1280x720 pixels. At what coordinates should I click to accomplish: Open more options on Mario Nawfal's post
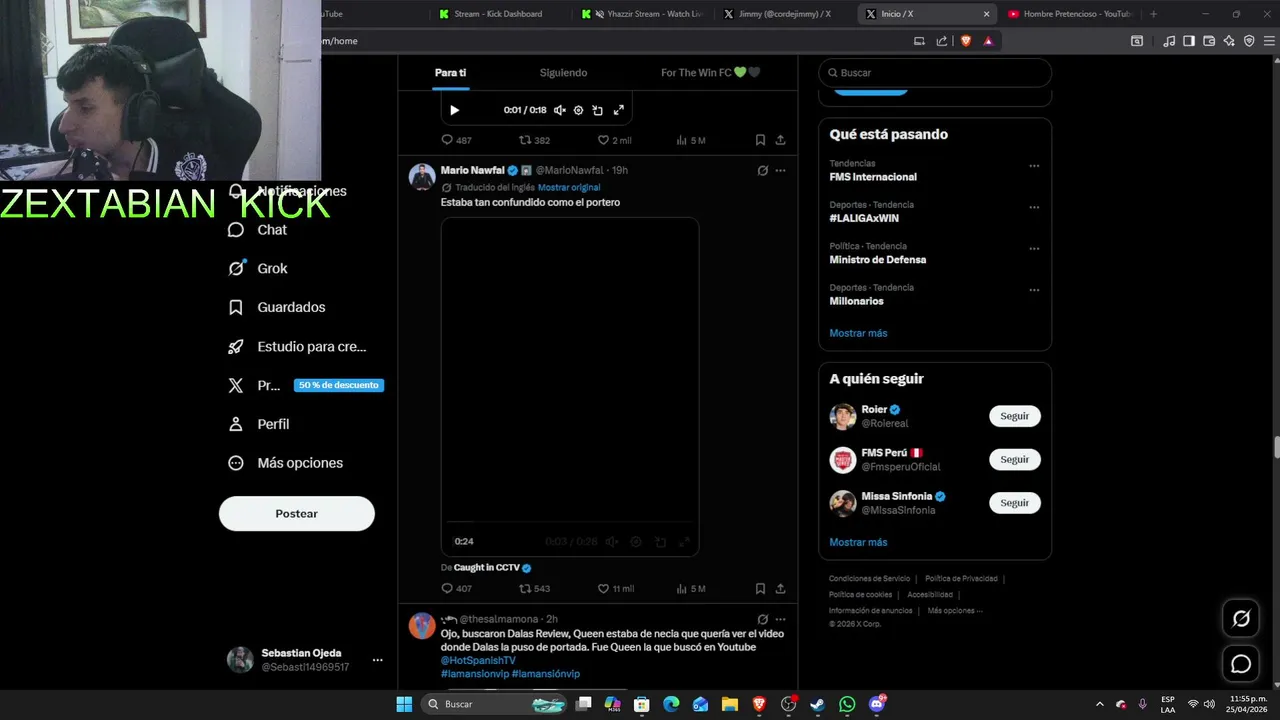780,171
